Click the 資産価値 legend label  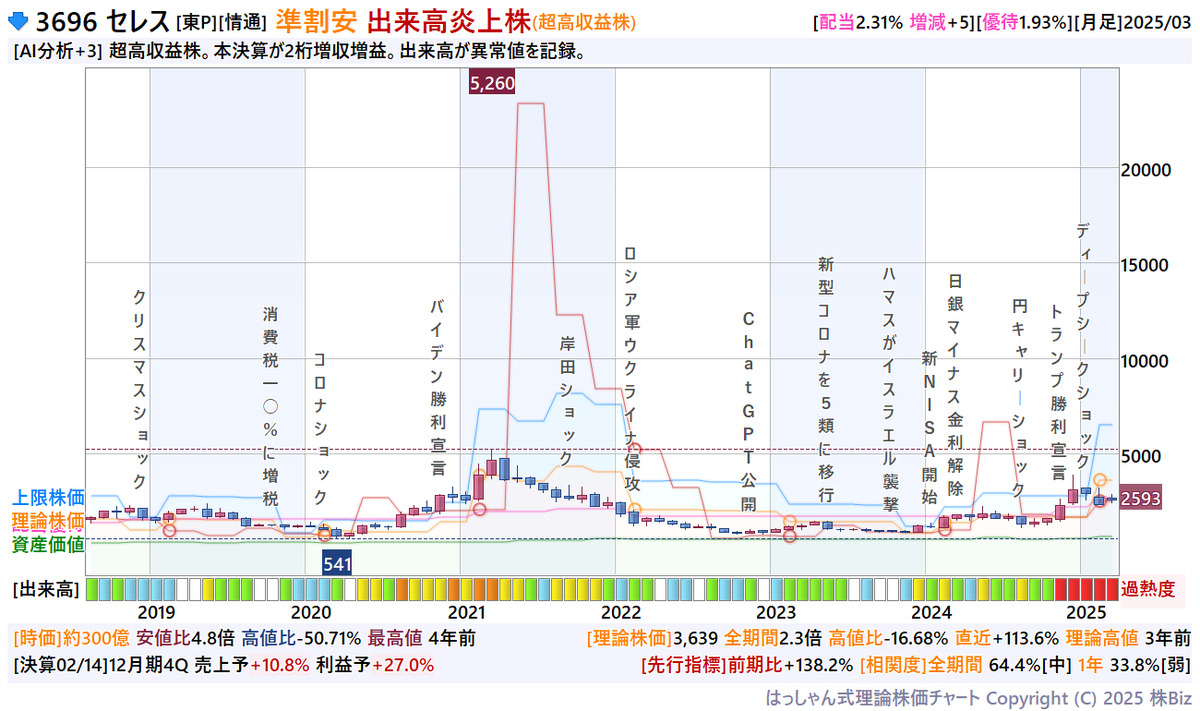pyautogui.click(x=48, y=545)
